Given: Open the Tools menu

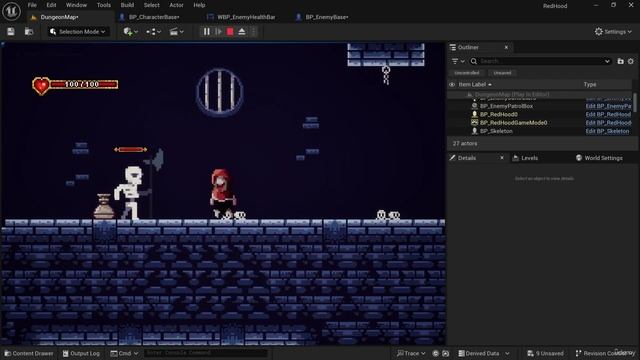Looking at the screenshot, I should [x=104, y=5].
